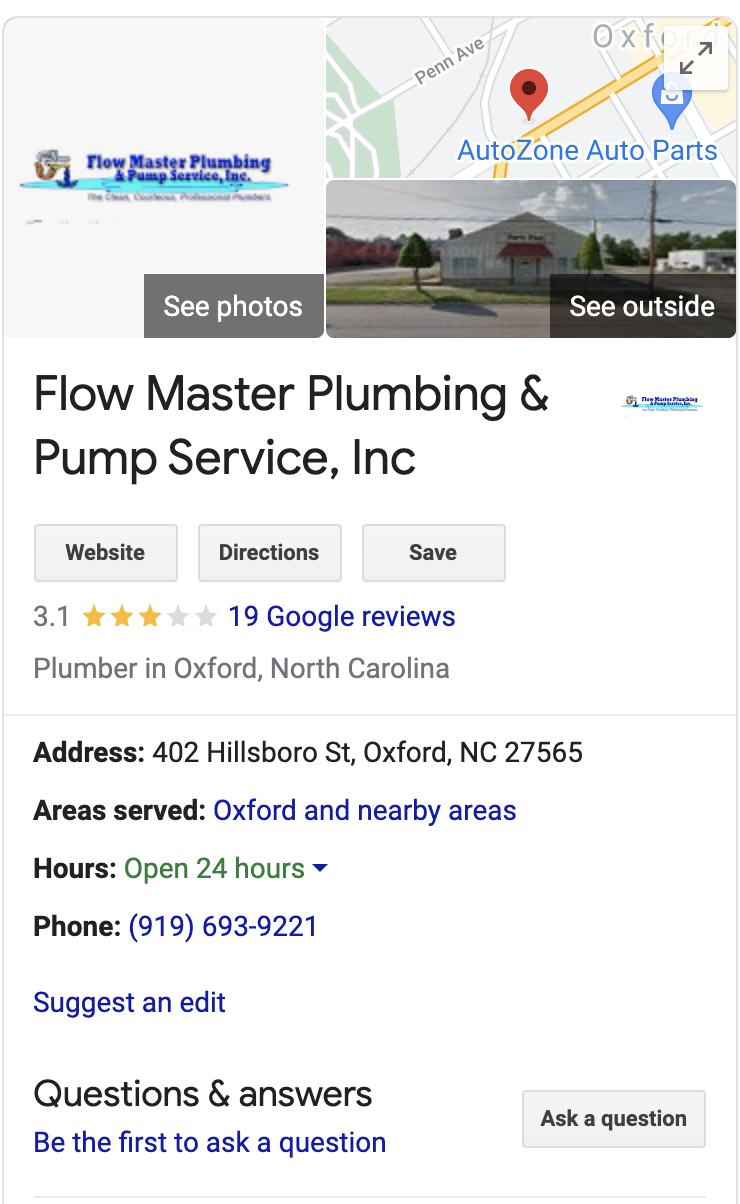Image resolution: width=740 pixels, height=1204 pixels.
Task: Click the star rating icons
Action: click(149, 617)
